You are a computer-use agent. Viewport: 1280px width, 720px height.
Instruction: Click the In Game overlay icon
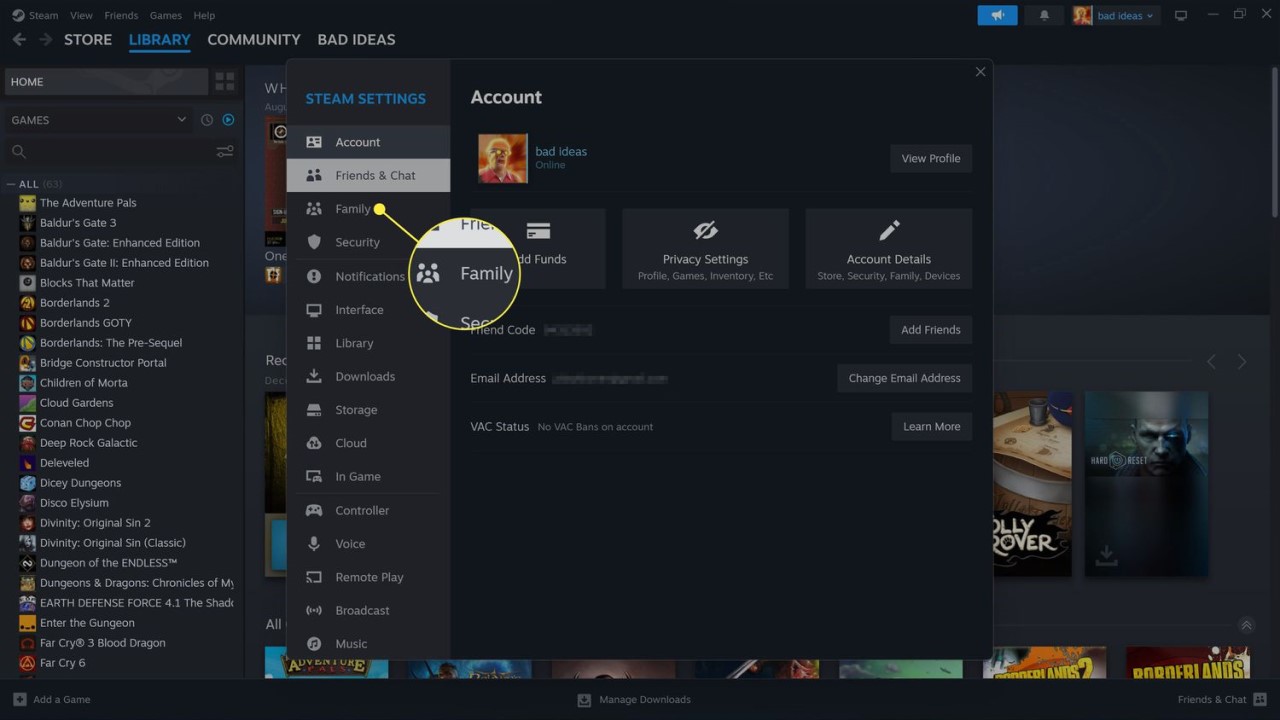(x=314, y=477)
